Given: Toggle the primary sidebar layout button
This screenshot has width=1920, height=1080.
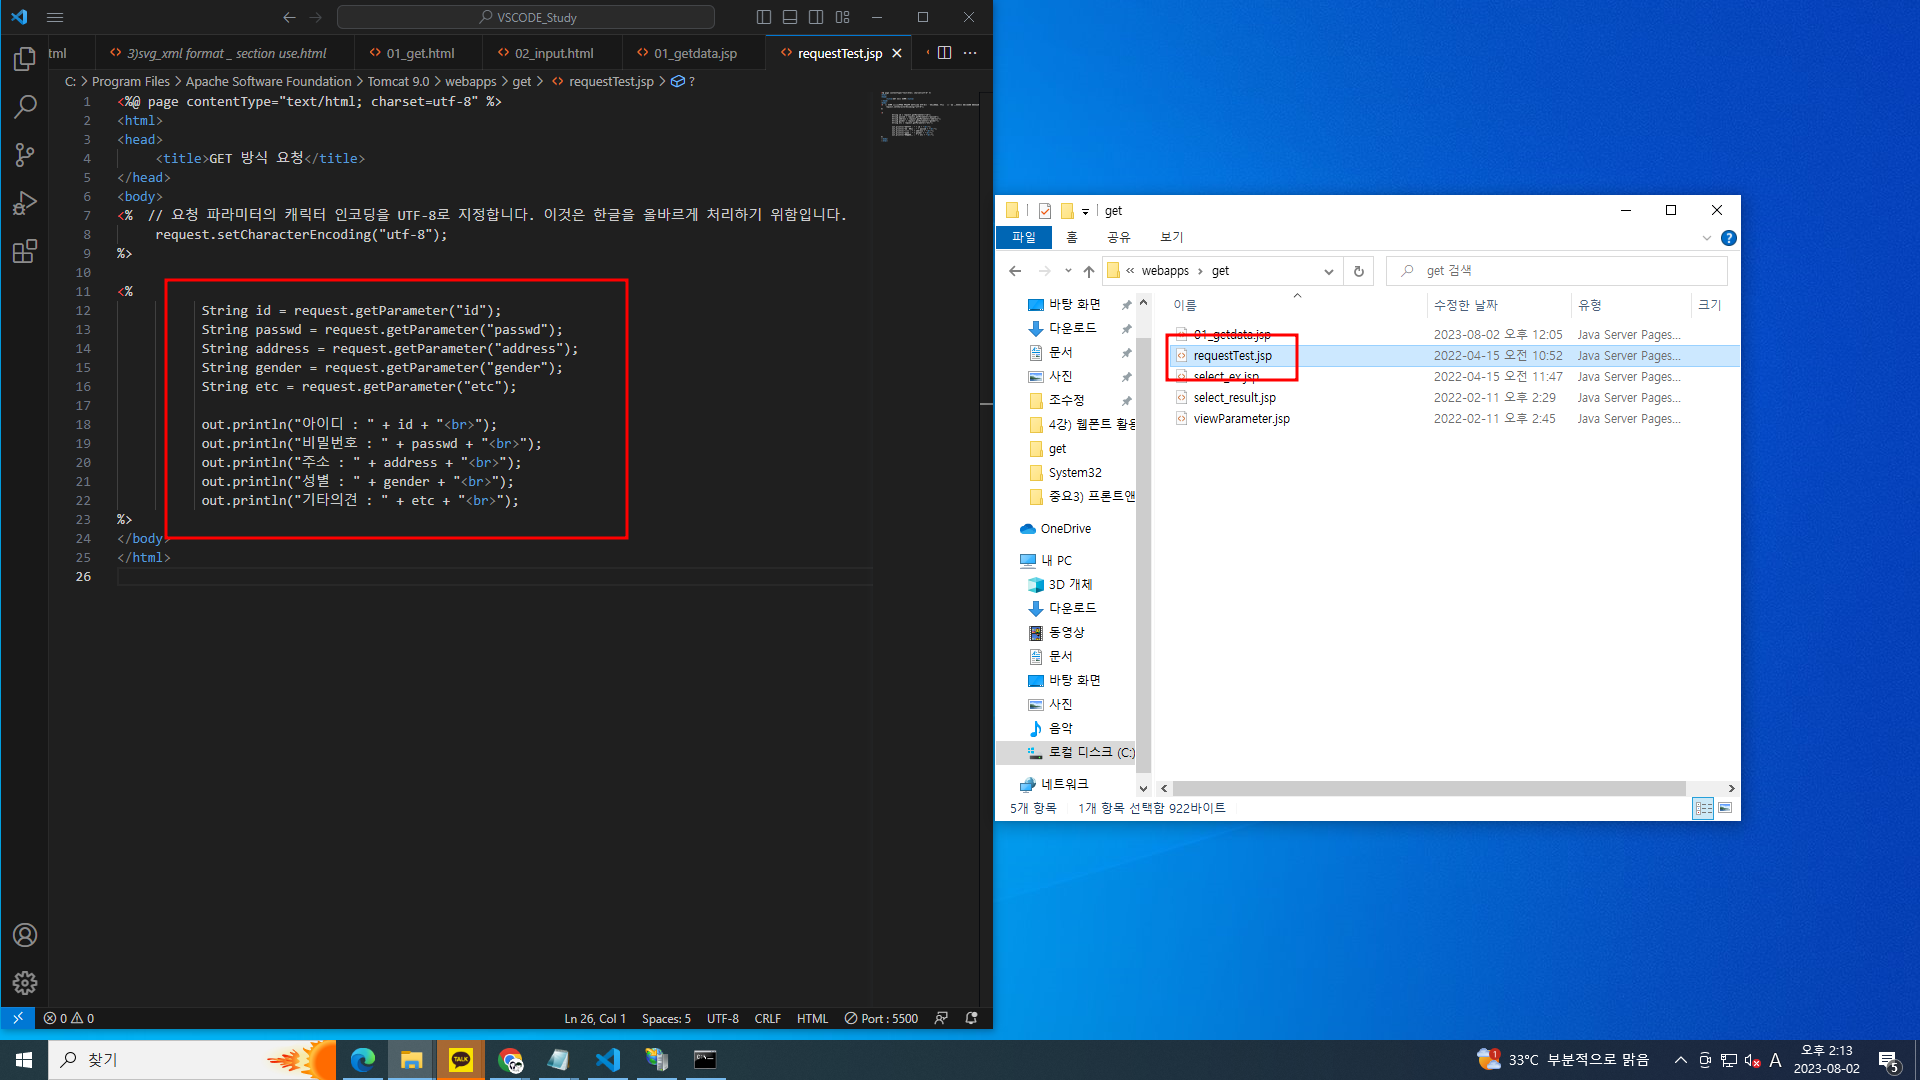Looking at the screenshot, I should click(764, 17).
